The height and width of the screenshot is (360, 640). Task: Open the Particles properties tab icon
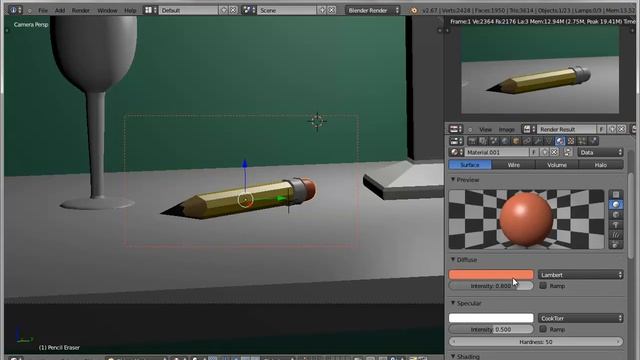[x=582, y=141]
